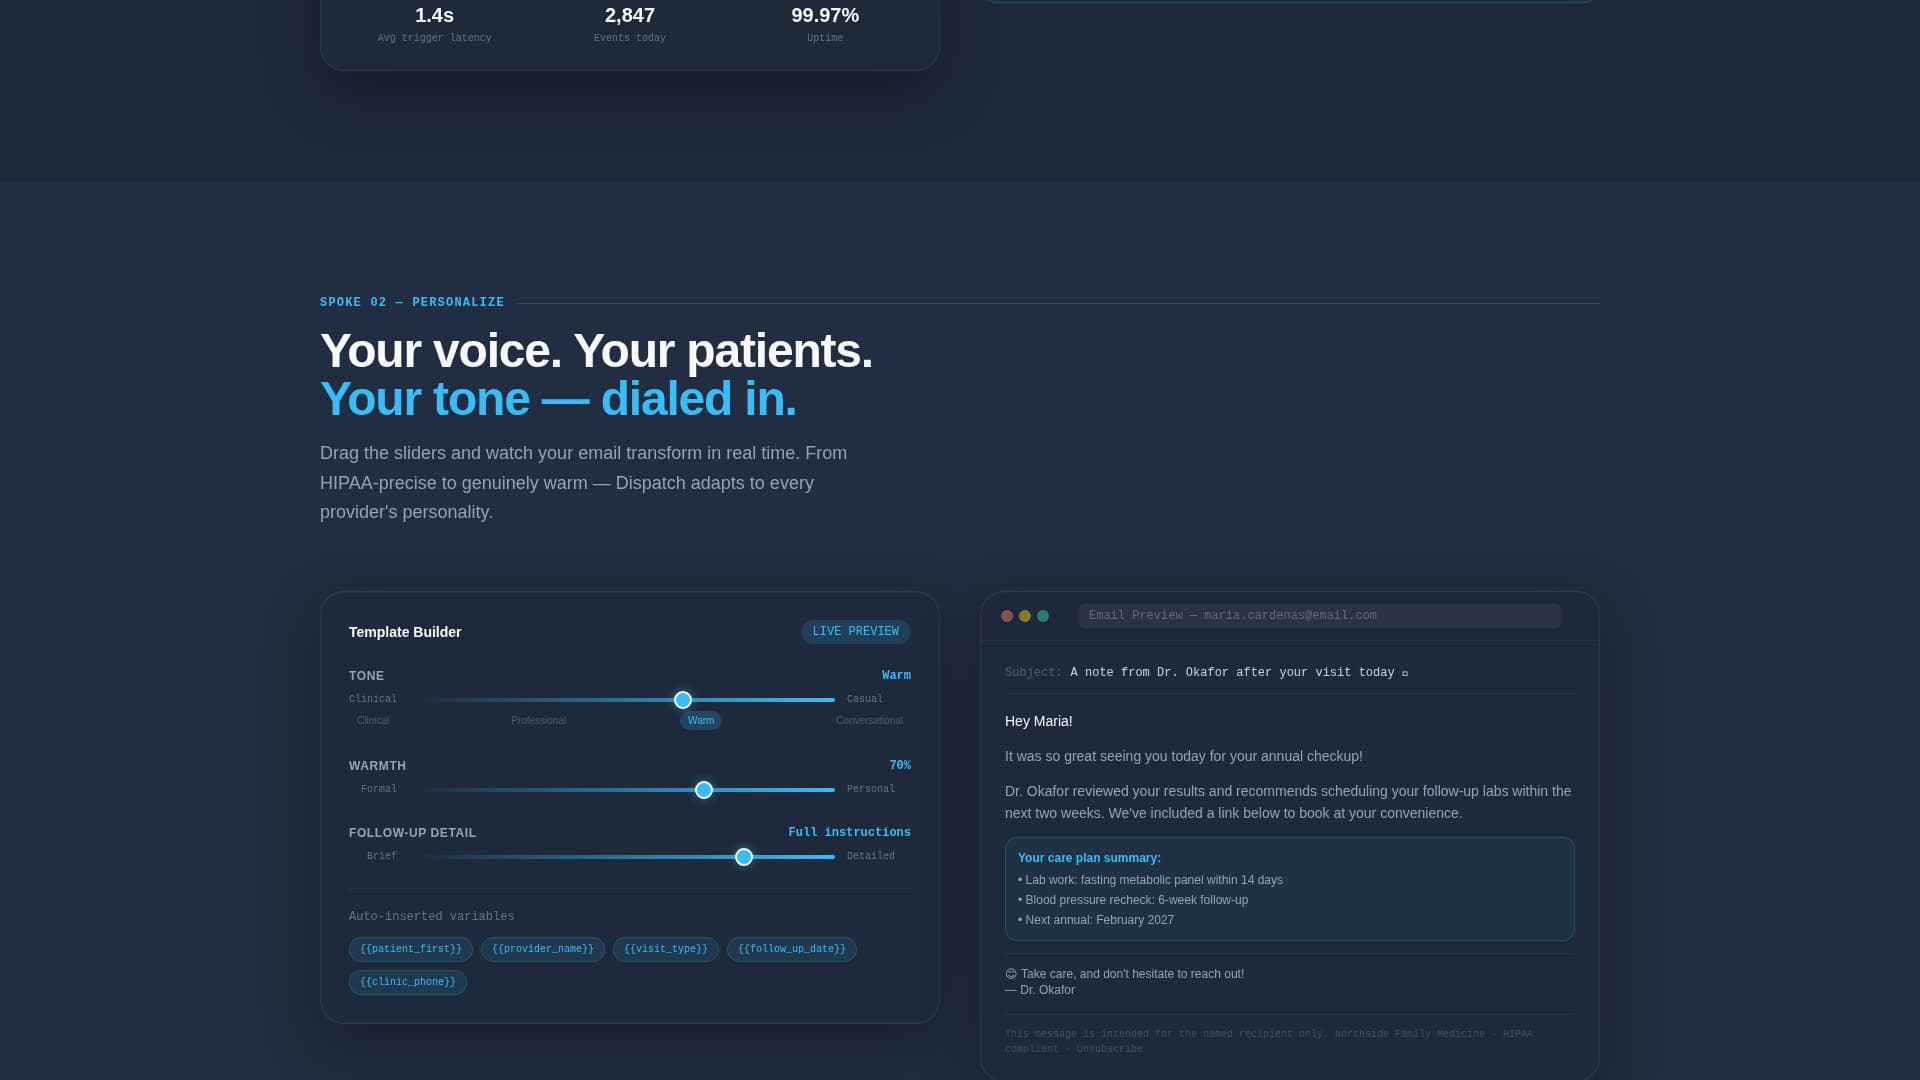The height and width of the screenshot is (1080, 1920).
Task: Click the {{follow_up_date}} variable chip
Action: pos(792,949)
